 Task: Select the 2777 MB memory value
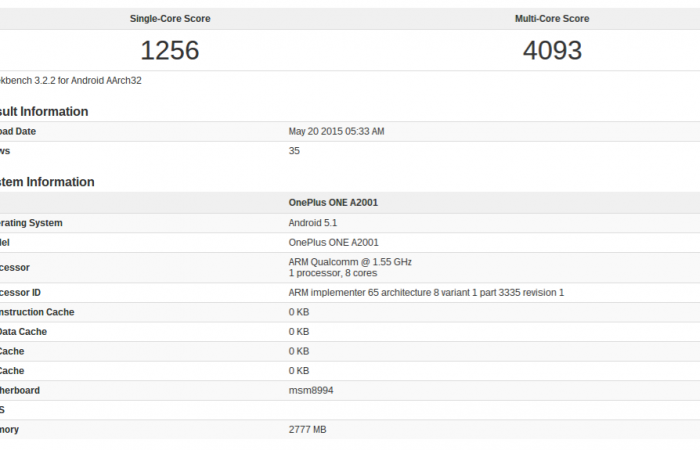(307, 429)
